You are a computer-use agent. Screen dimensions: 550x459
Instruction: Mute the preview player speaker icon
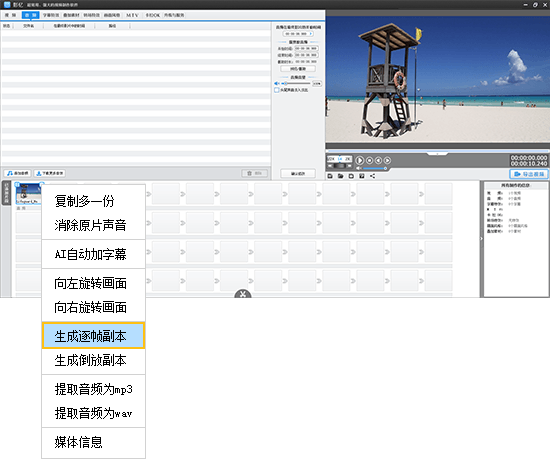click(358, 168)
